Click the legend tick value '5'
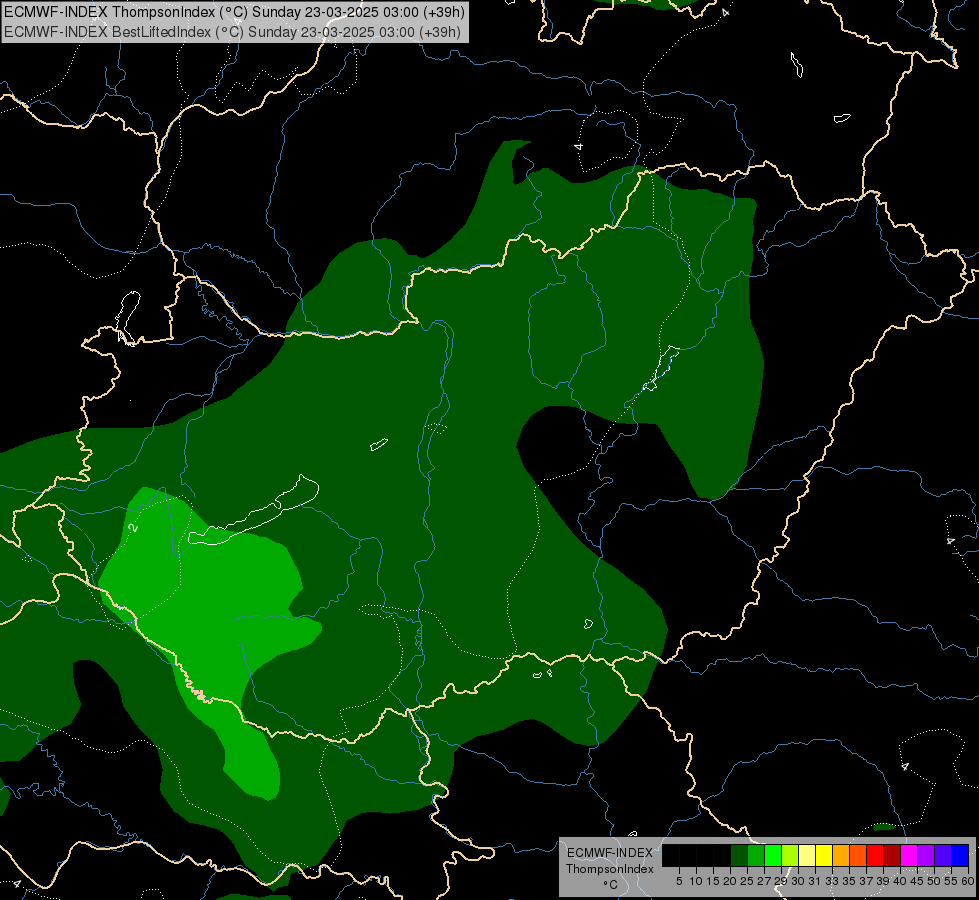 [679, 881]
